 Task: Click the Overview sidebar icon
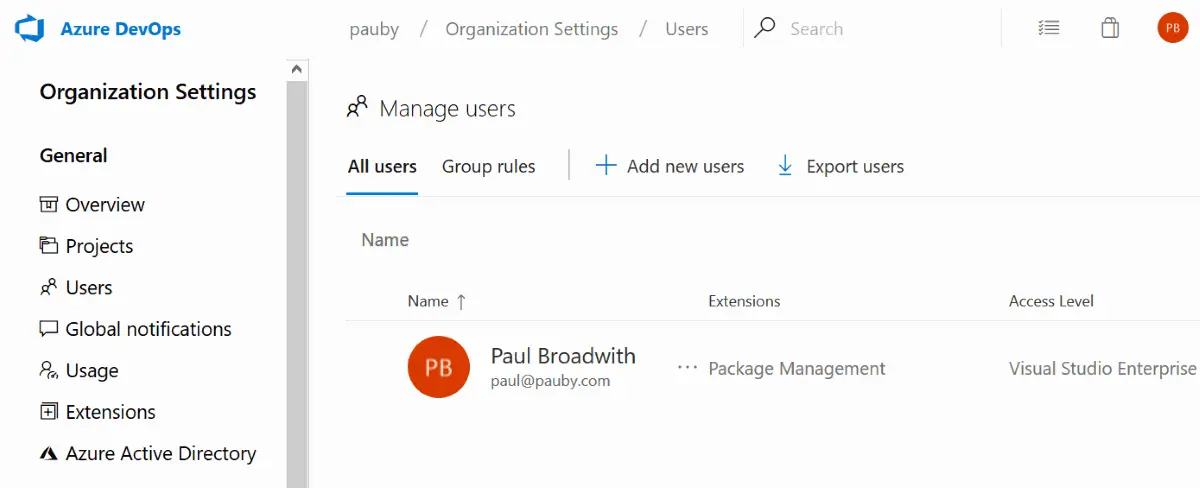49,204
